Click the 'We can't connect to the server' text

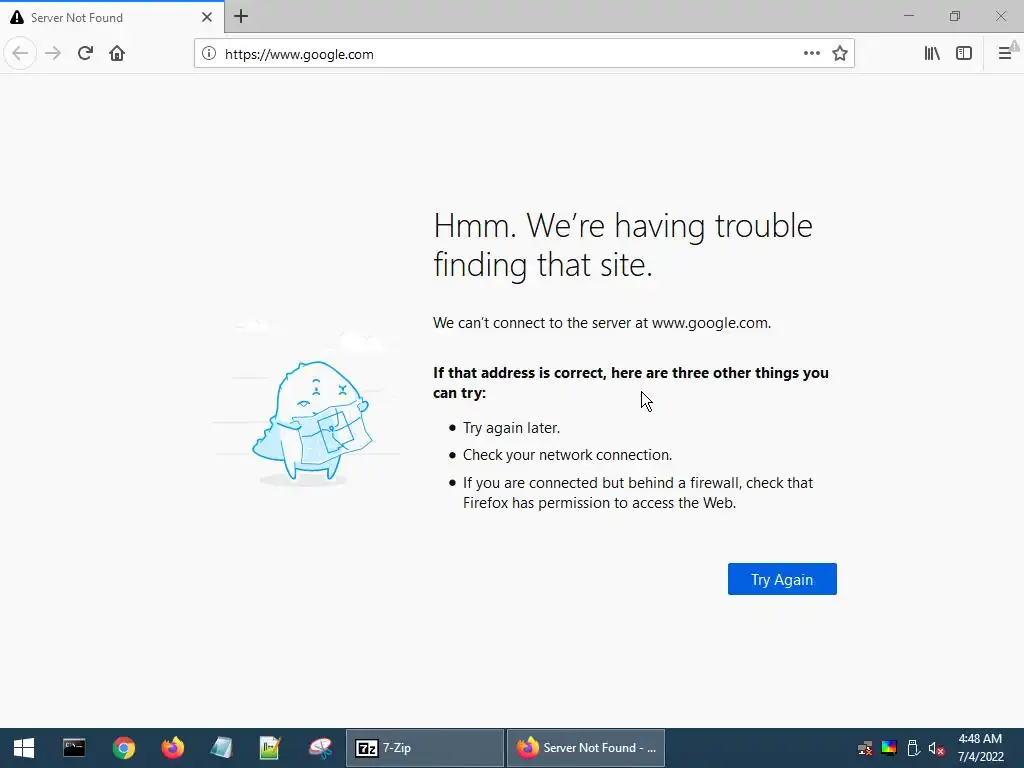[x=602, y=323]
